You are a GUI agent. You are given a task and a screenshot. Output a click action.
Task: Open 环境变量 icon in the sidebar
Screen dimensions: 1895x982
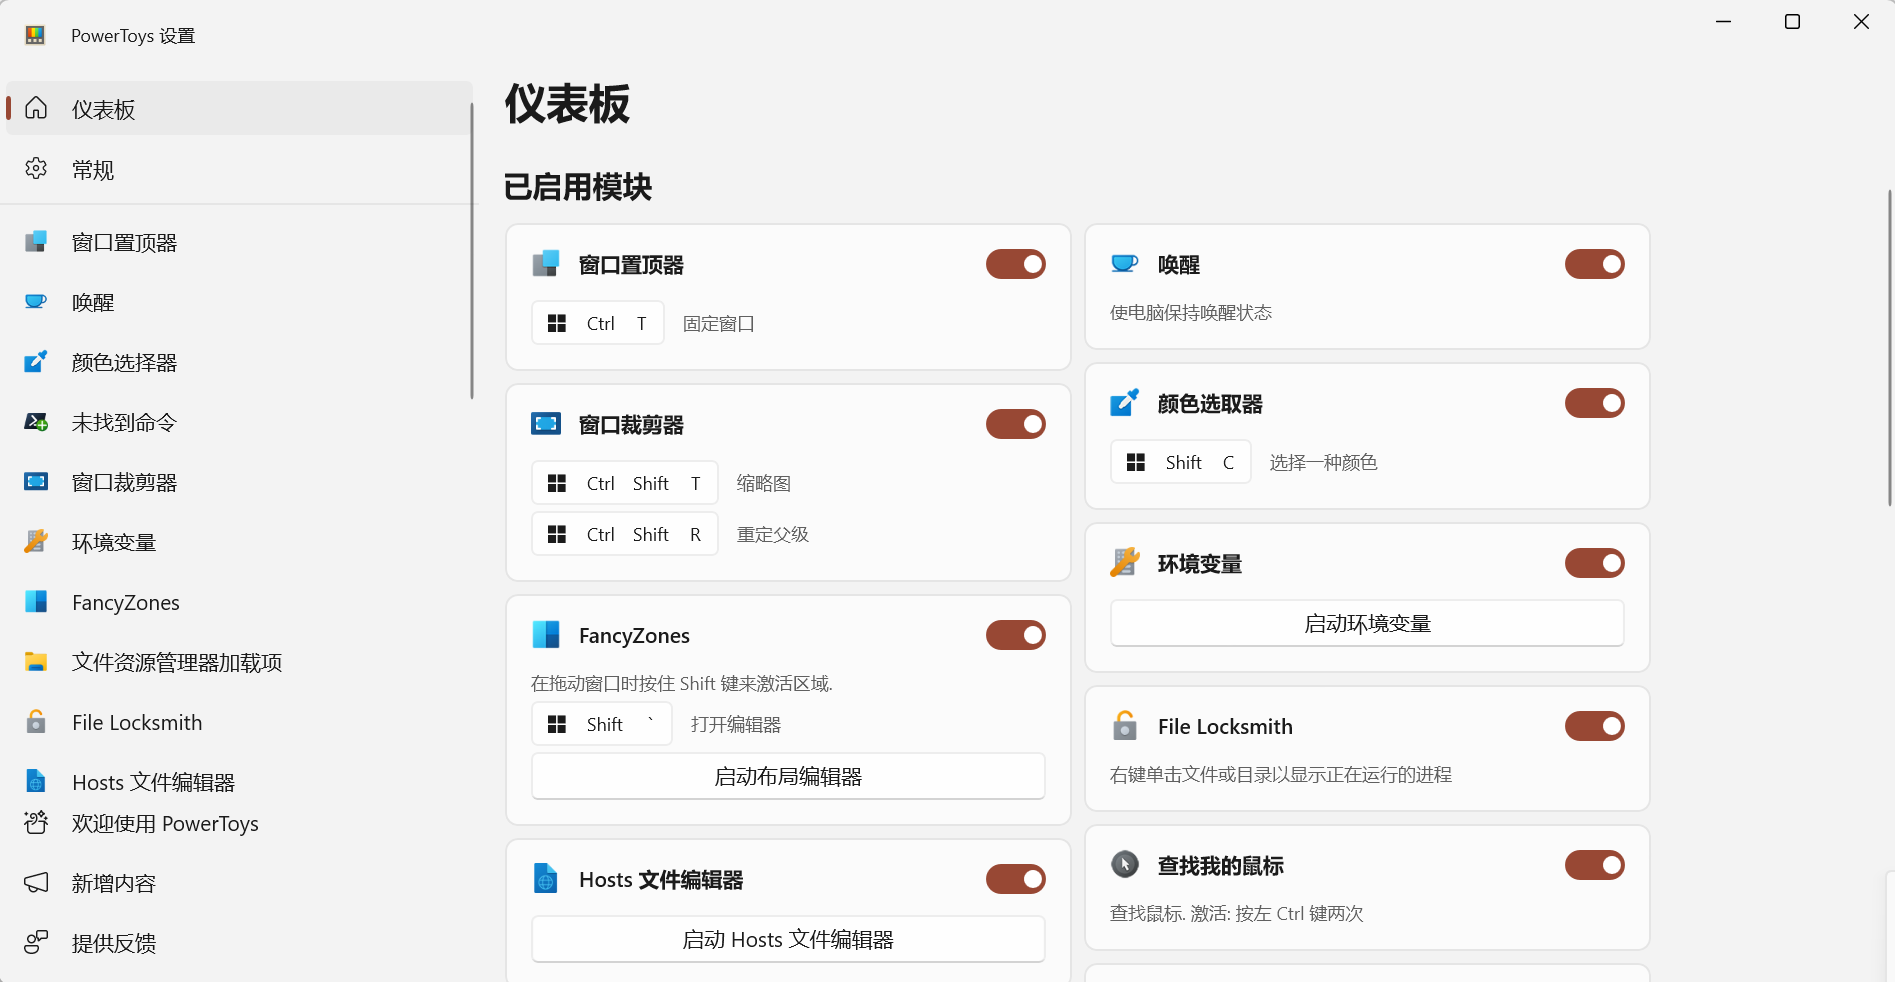(36, 541)
